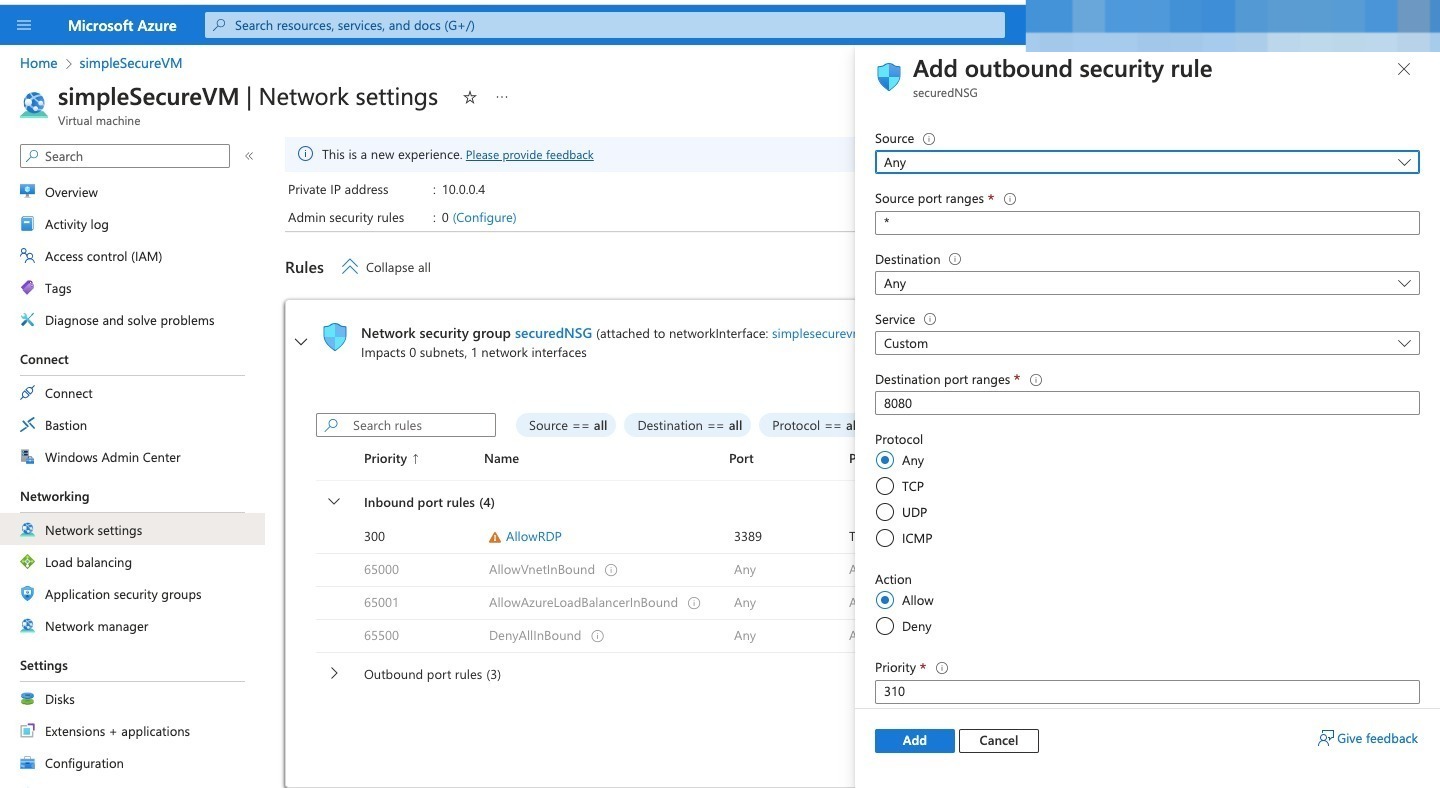Click the DenyAllInBound info icon
The height and width of the screenshot is (788, 1440).
tap(598, 636)
